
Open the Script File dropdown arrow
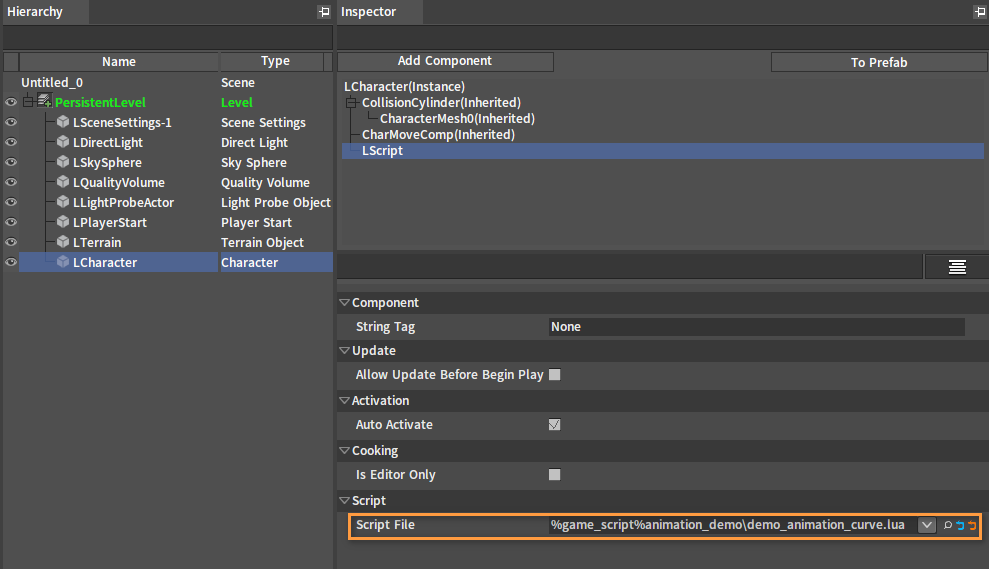click(926, 525)
